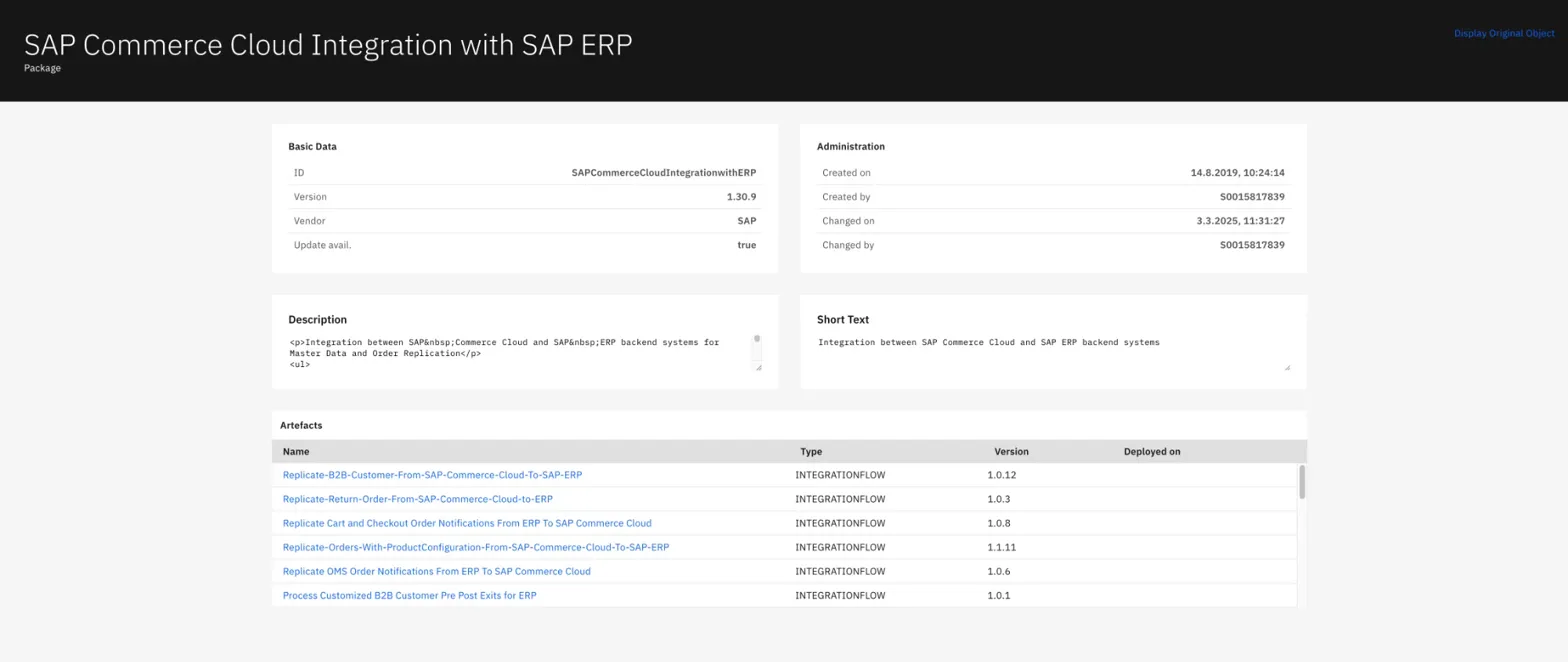Viewport: 1568px width, 662px height.
Task: Click the Deployed on column header
Action: click(x=1151, y=451)
